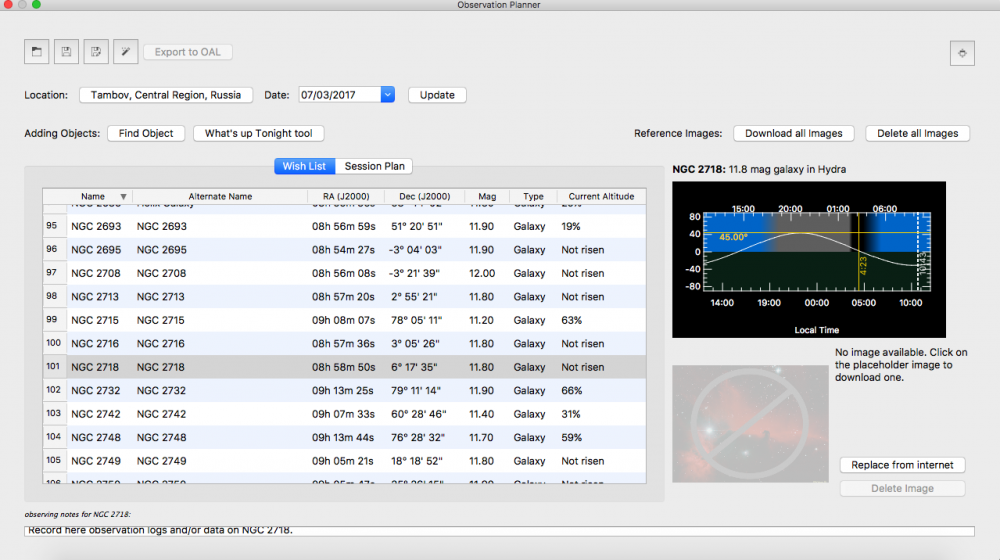Select row 95 NGC 2693
The image size is (1000, 560).
(344, 226)
